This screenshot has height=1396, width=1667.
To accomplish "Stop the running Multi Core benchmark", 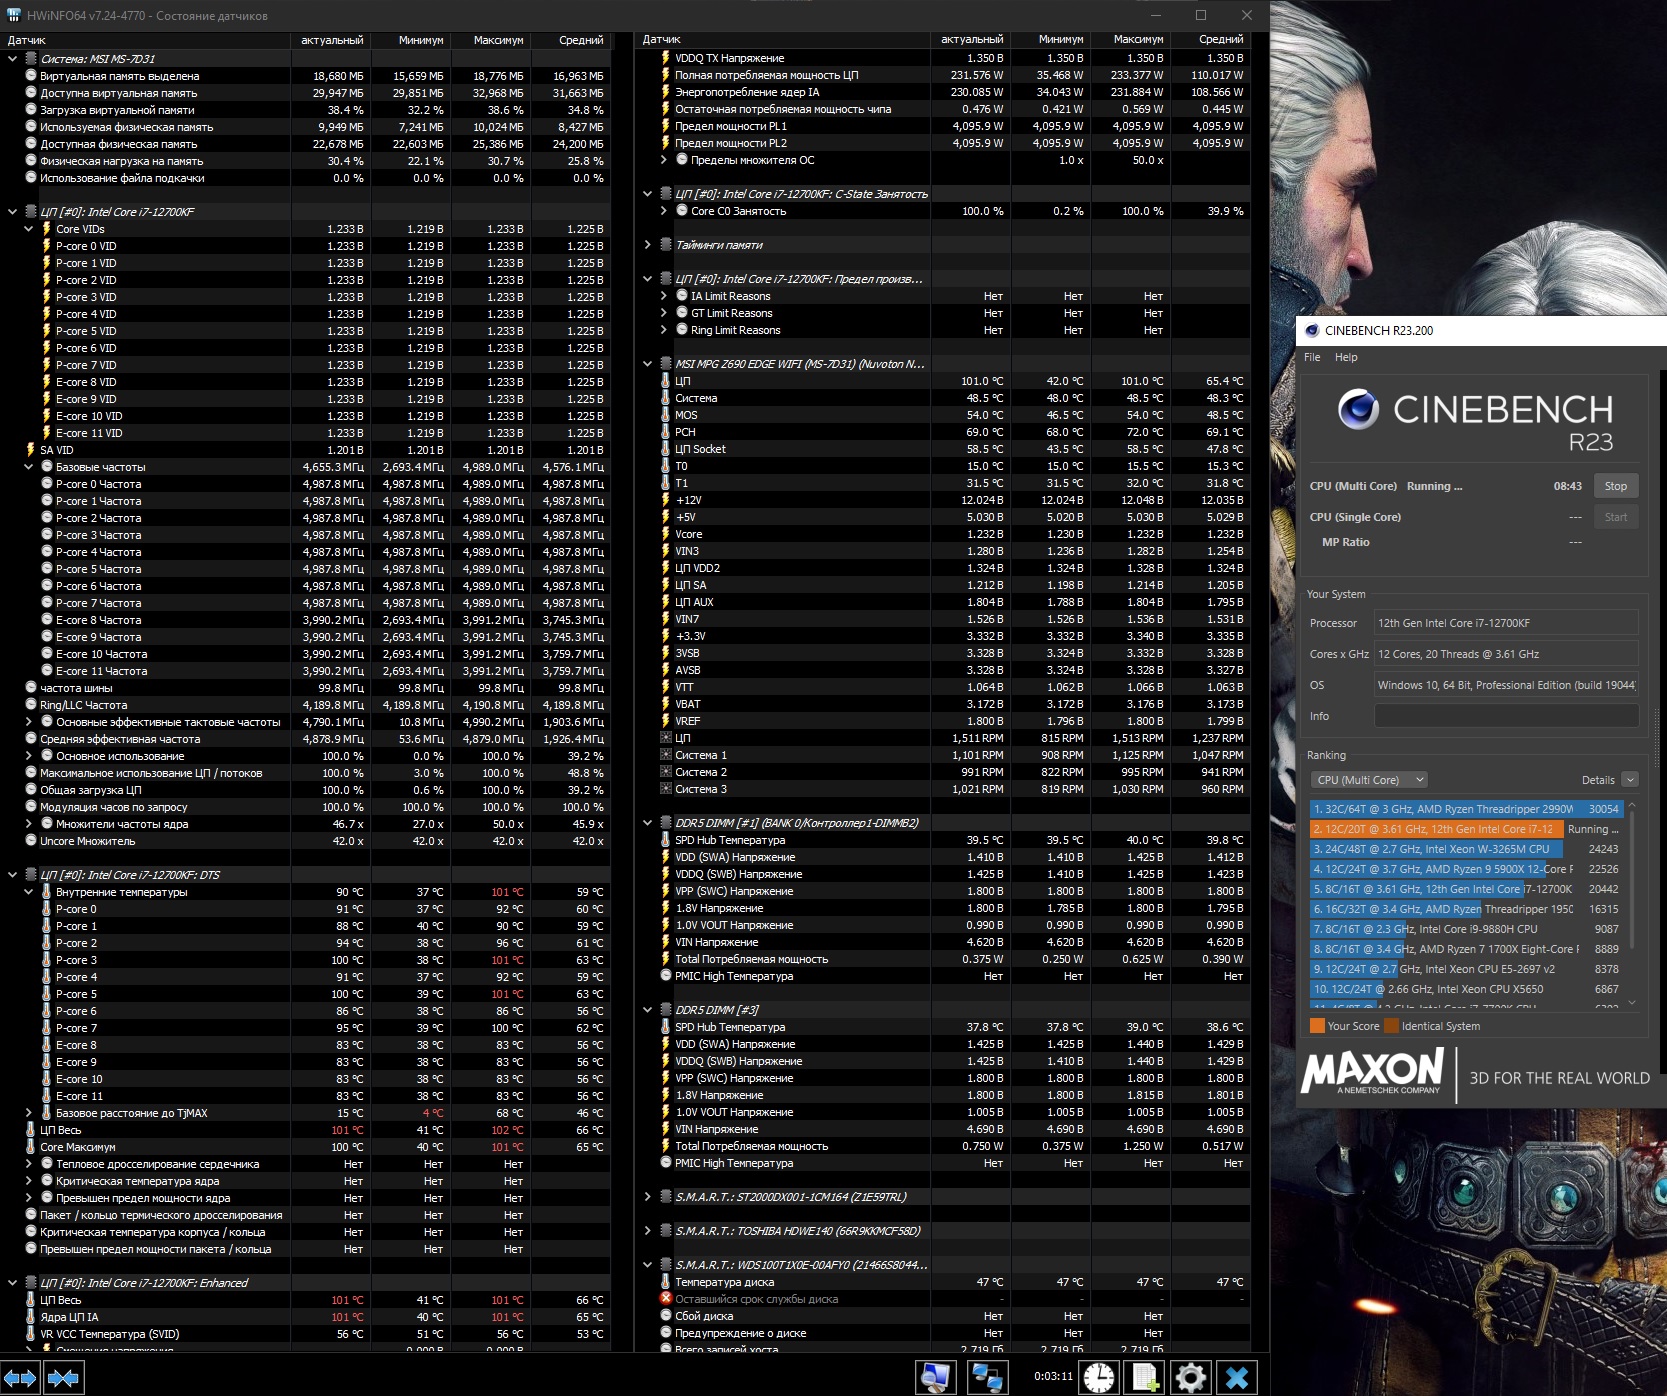I will coord(1616,486).
